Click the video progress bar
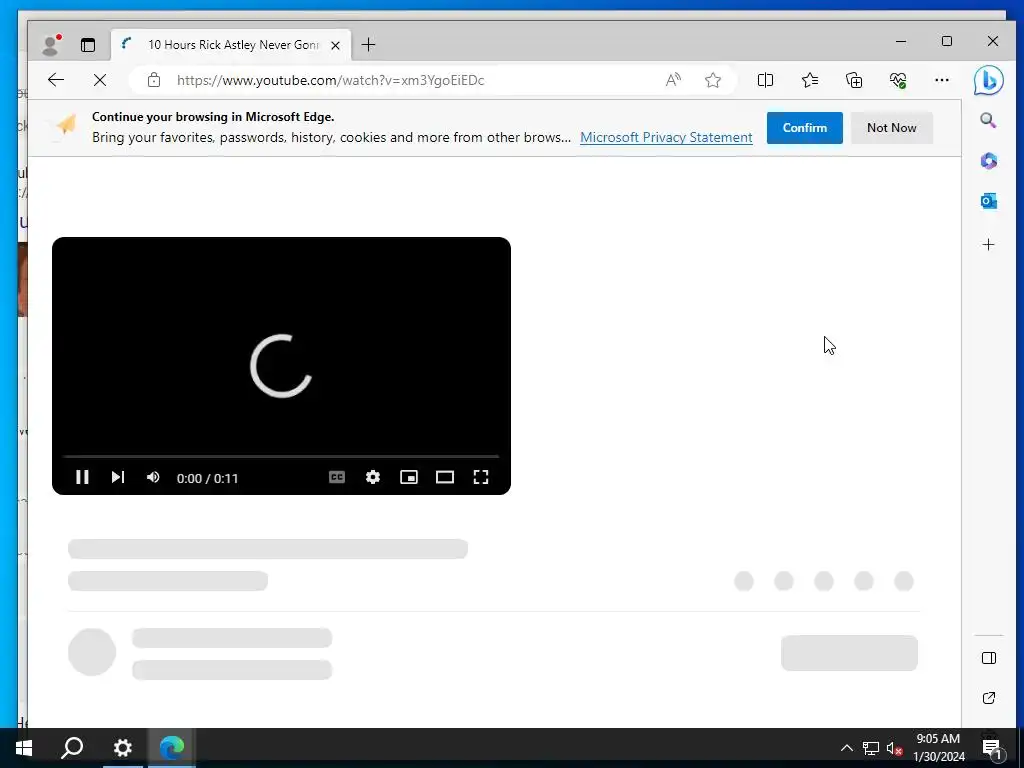This screenshot has width=1024, height=768. pyautogui.click(x=281, y=456)
